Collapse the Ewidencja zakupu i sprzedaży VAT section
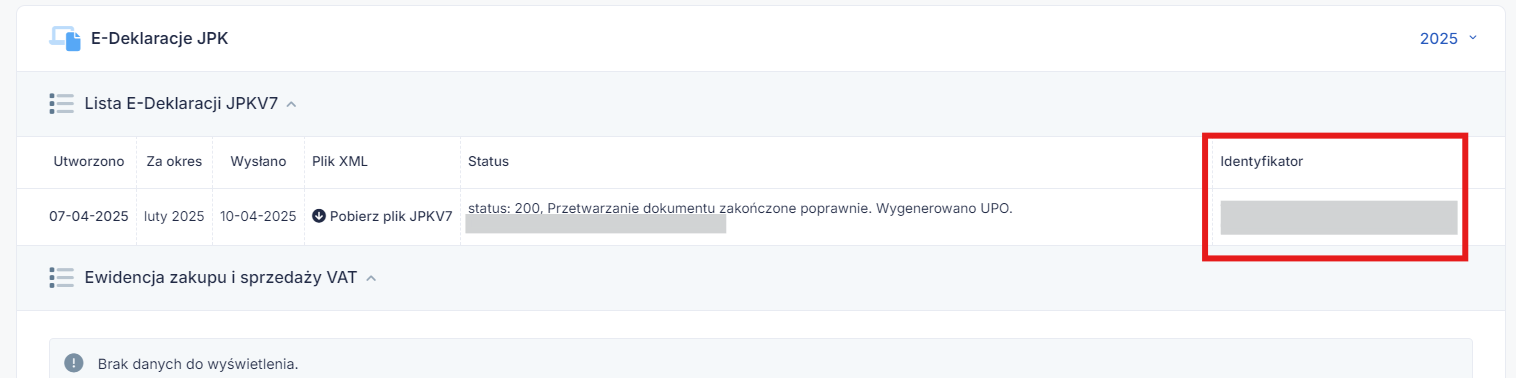Screen dimensions: 1516x378 coord(371,279)
